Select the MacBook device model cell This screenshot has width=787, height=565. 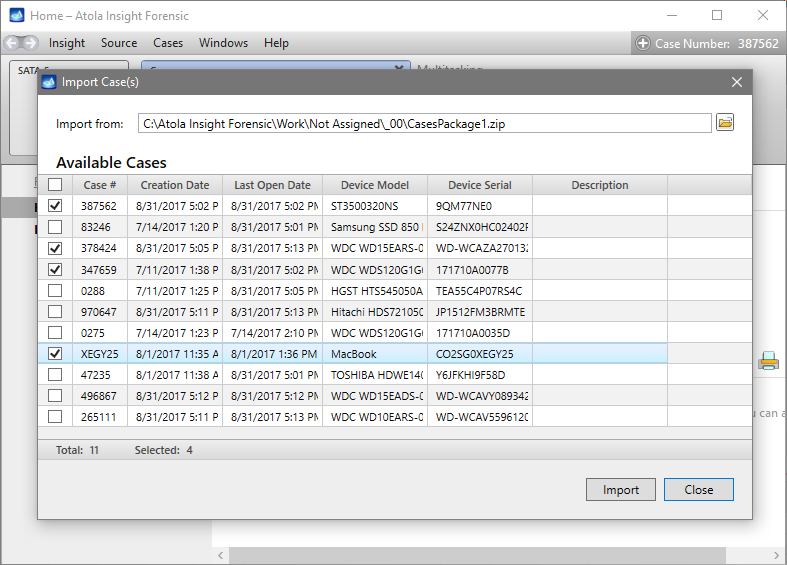click(375, 354)
